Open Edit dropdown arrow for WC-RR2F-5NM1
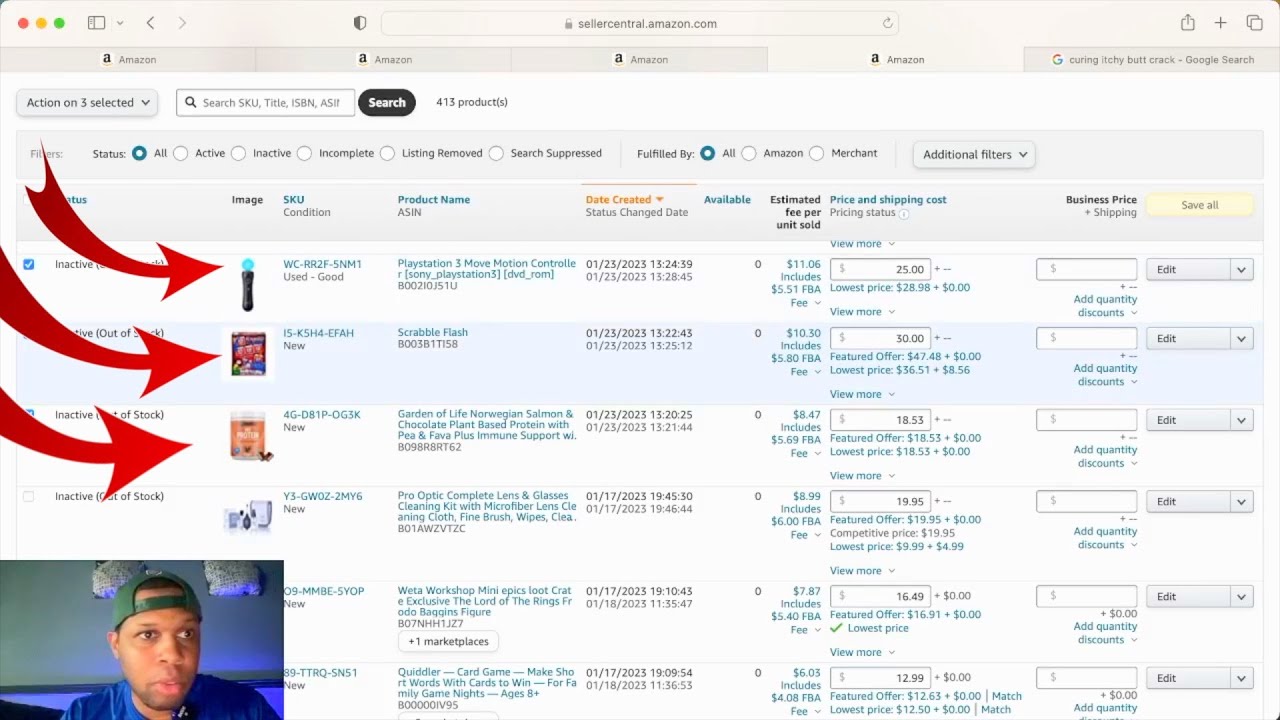The height and width of the screenshot is (720, 1280). tap(1241, 269)
